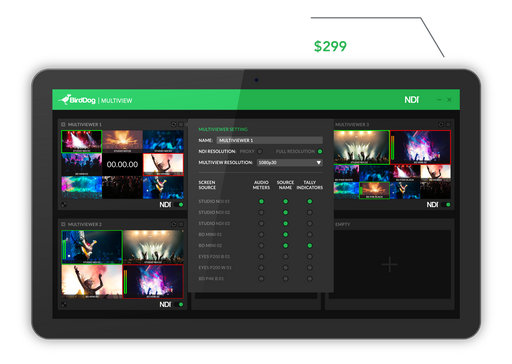
Task: Open the settings gear for Multiviewer 1
Action: [x=174, y=124]
